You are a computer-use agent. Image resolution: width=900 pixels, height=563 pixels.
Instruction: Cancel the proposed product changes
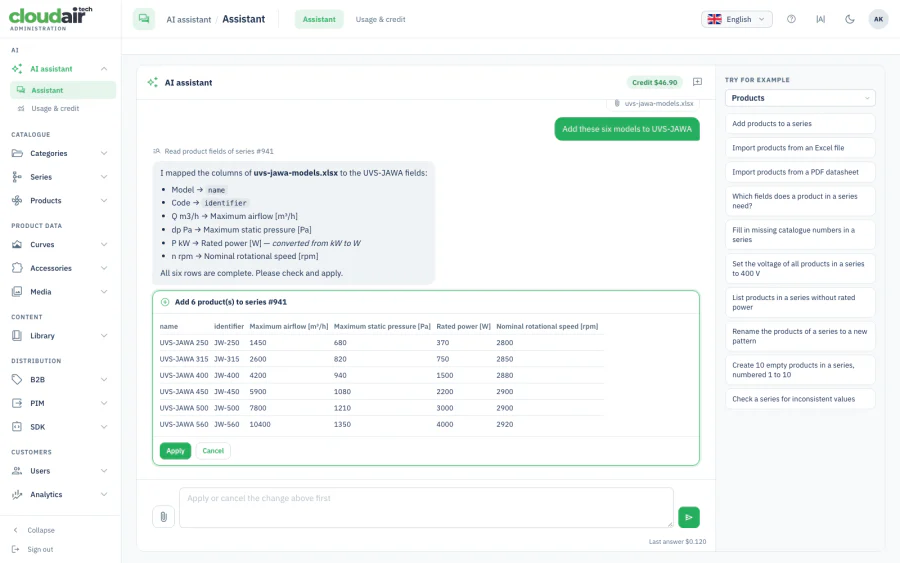(x=213, y=451)
